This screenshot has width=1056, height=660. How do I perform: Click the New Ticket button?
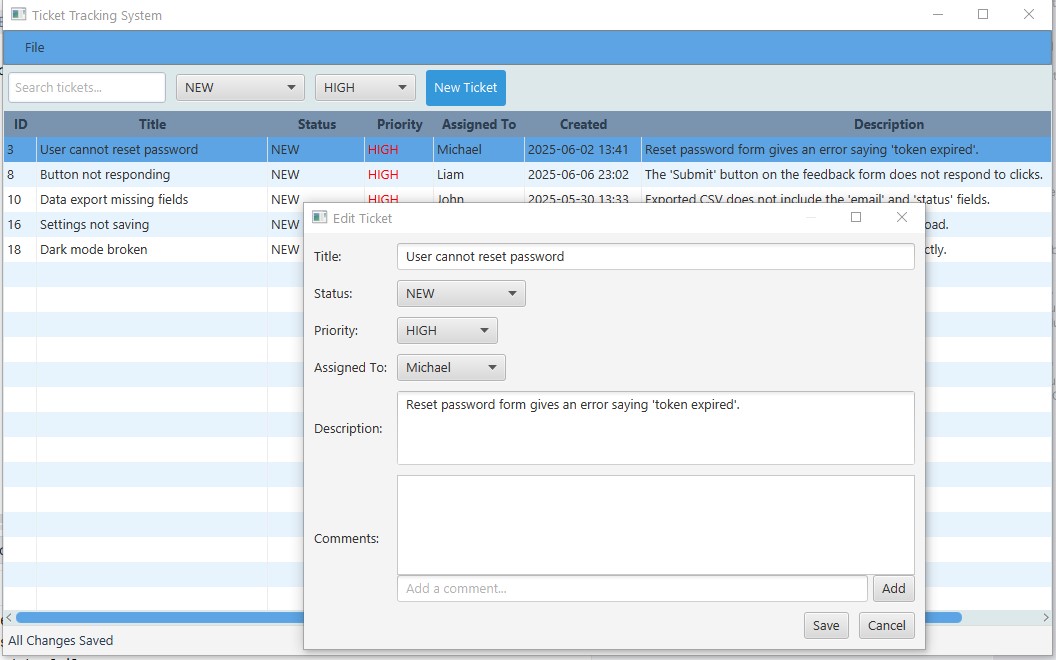465,88
